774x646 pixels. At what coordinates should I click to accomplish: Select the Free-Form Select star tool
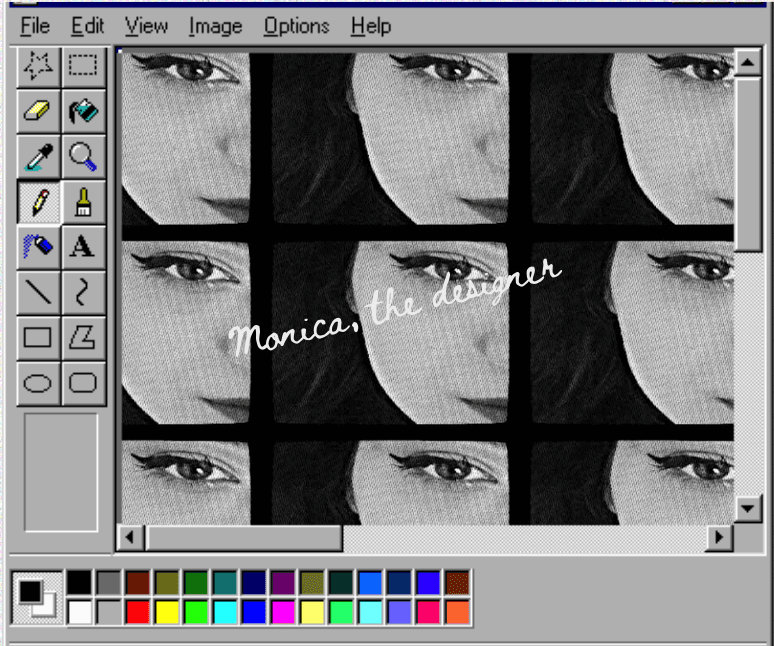coord(38,67)
